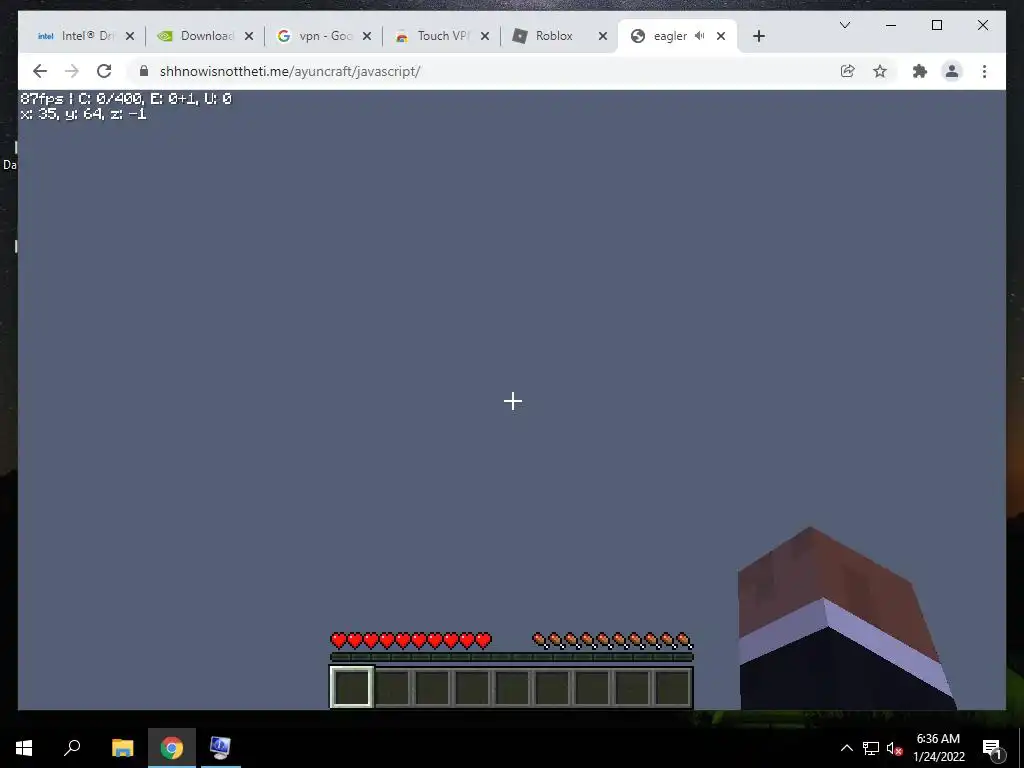The height and width of the screenshot is (768, 1024).
Task: Close the Chrome window
Action: click(x=982, y=25)
